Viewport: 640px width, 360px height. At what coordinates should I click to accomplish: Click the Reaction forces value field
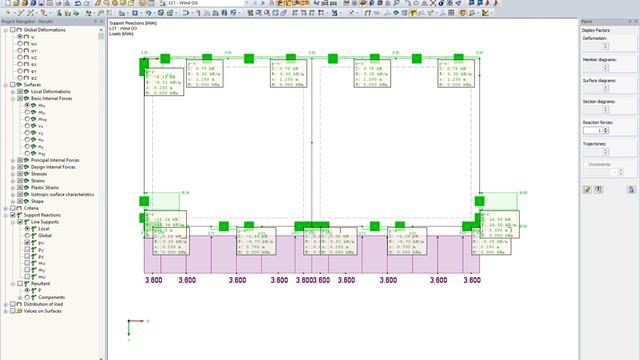coord(593,130)
